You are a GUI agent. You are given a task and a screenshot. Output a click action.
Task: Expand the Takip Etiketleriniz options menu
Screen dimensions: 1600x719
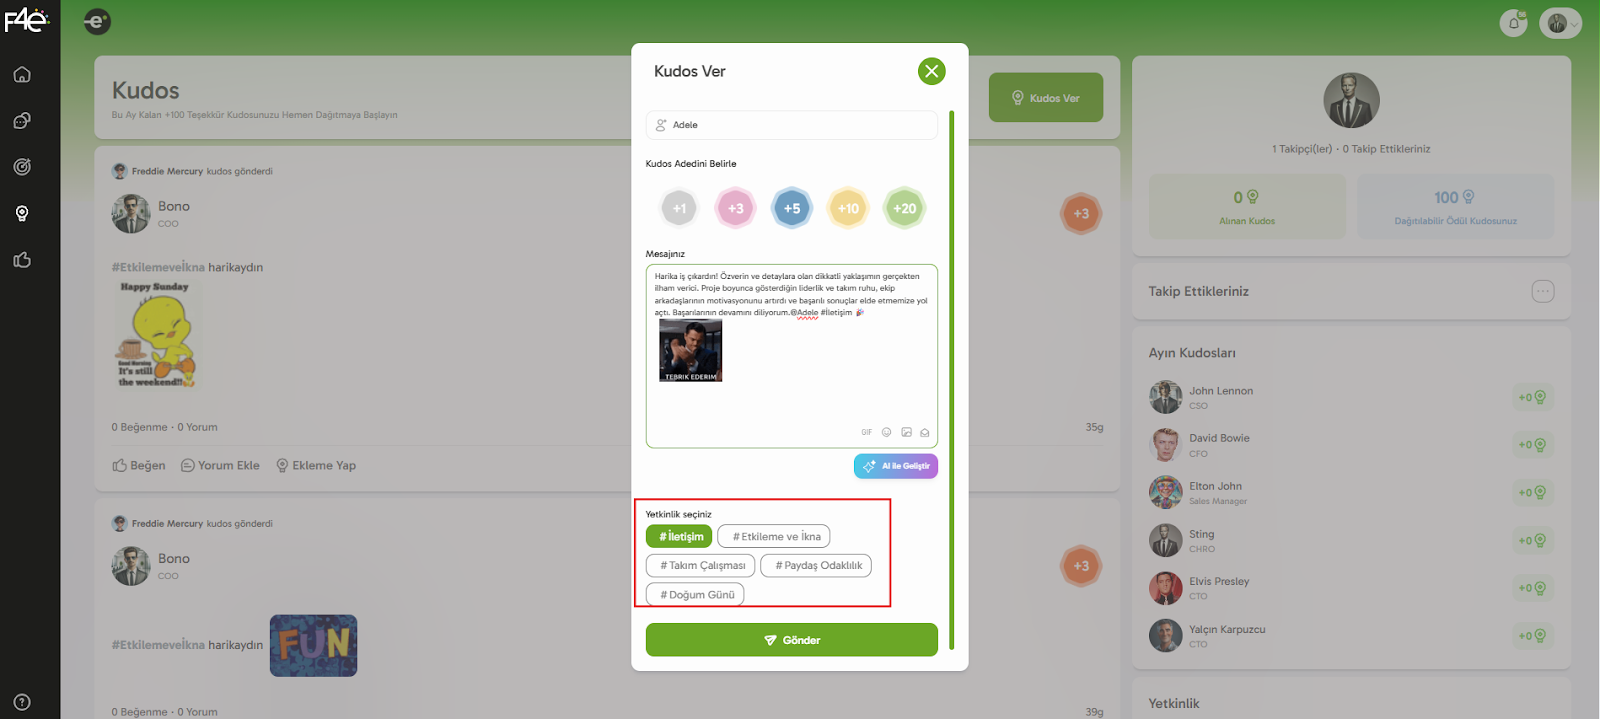click(1543, 291)
